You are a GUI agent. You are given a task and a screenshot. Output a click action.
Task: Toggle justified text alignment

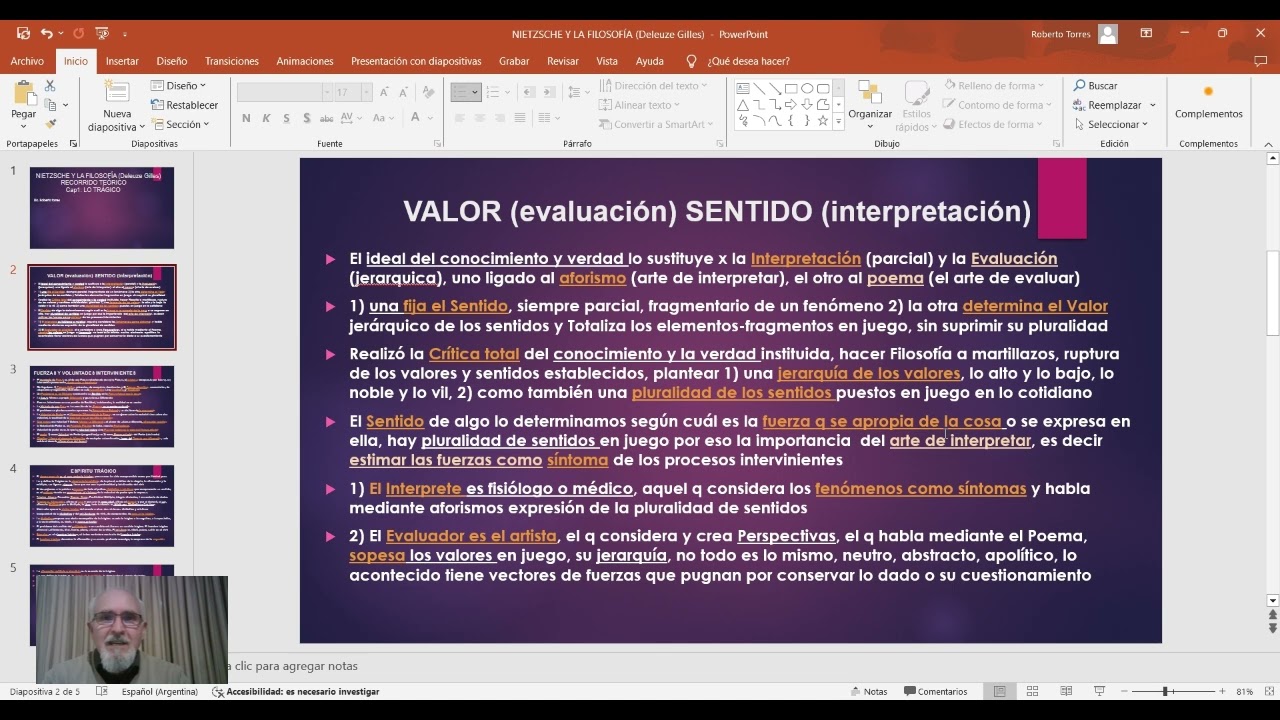click(x=520, y=118)
